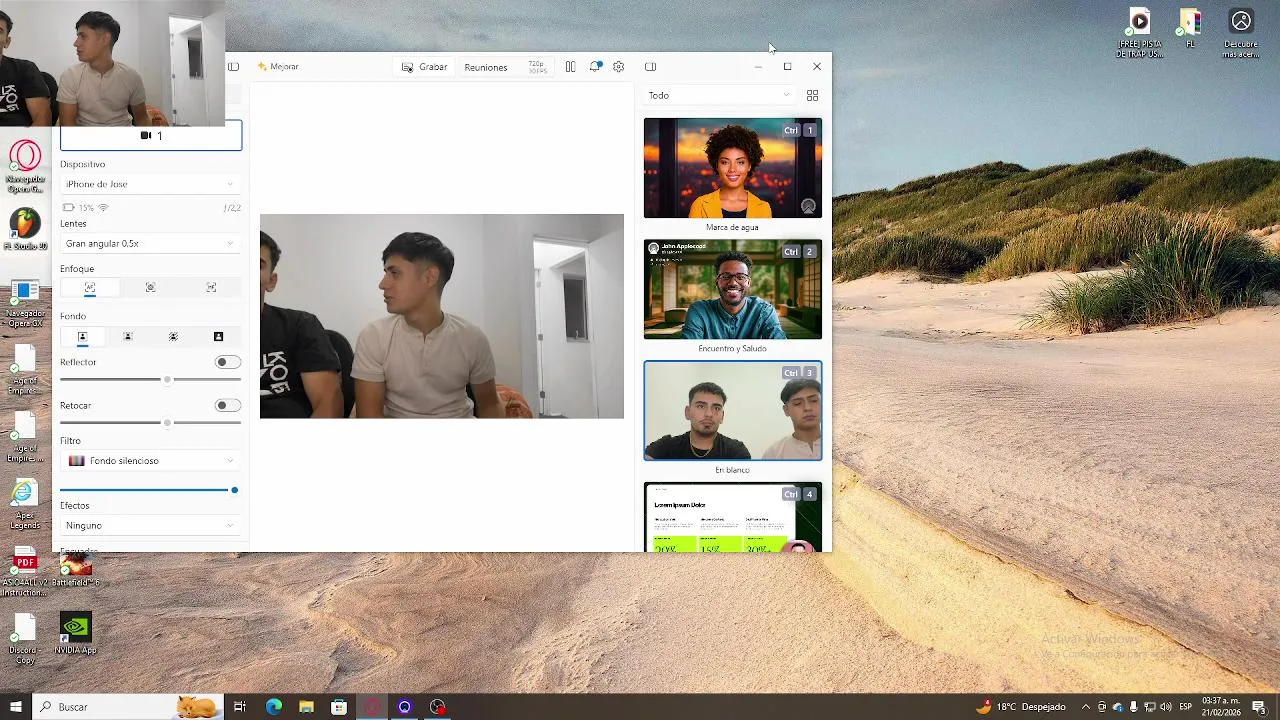Open the weather widget 18°C Despejado
This screenshot has height=720, width=1280.
coord(1020,707)
